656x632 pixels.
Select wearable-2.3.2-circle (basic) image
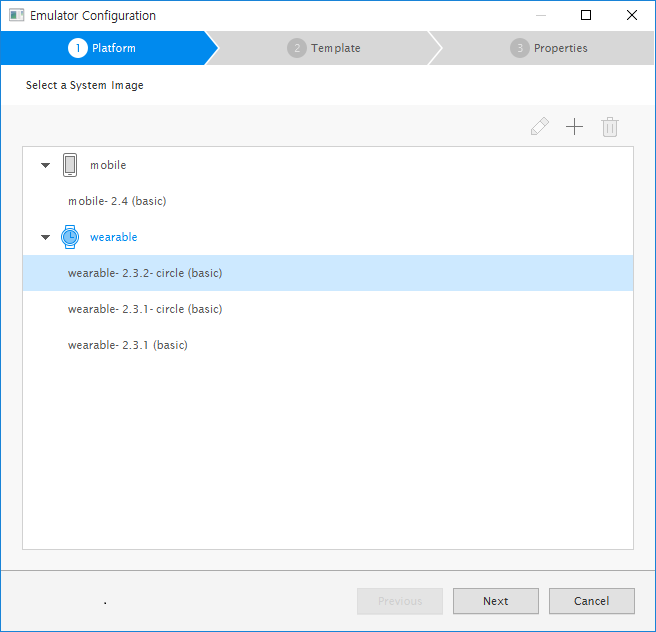[x=145, y=273]
